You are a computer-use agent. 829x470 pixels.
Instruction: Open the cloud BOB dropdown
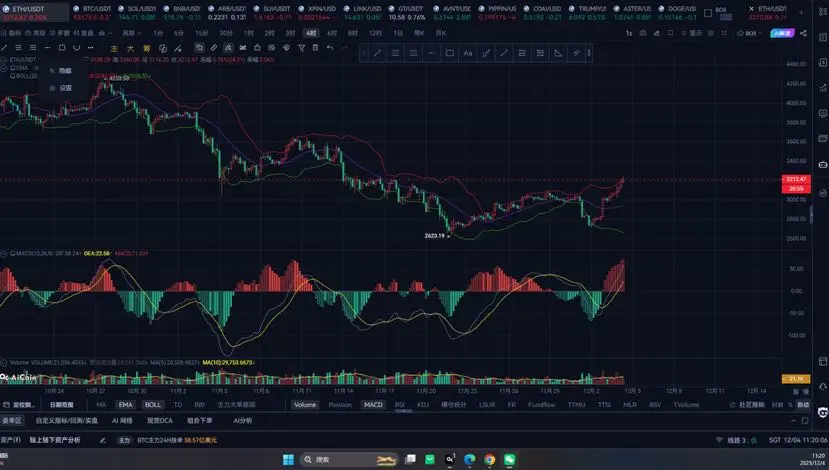(x=749, y=33)
